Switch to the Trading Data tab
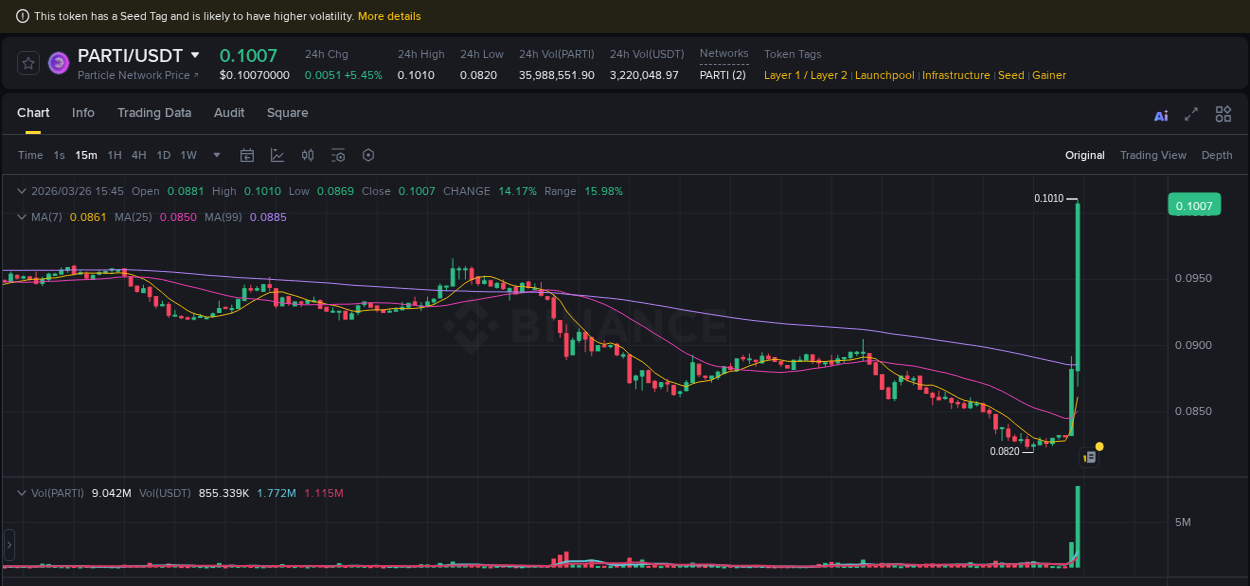1250x586 pixels. click(x=154, y=113)
